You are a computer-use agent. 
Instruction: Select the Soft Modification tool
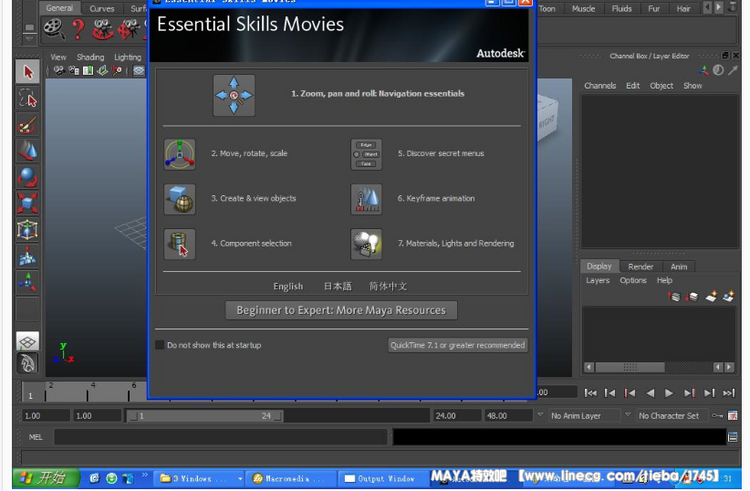pos(28,256)
